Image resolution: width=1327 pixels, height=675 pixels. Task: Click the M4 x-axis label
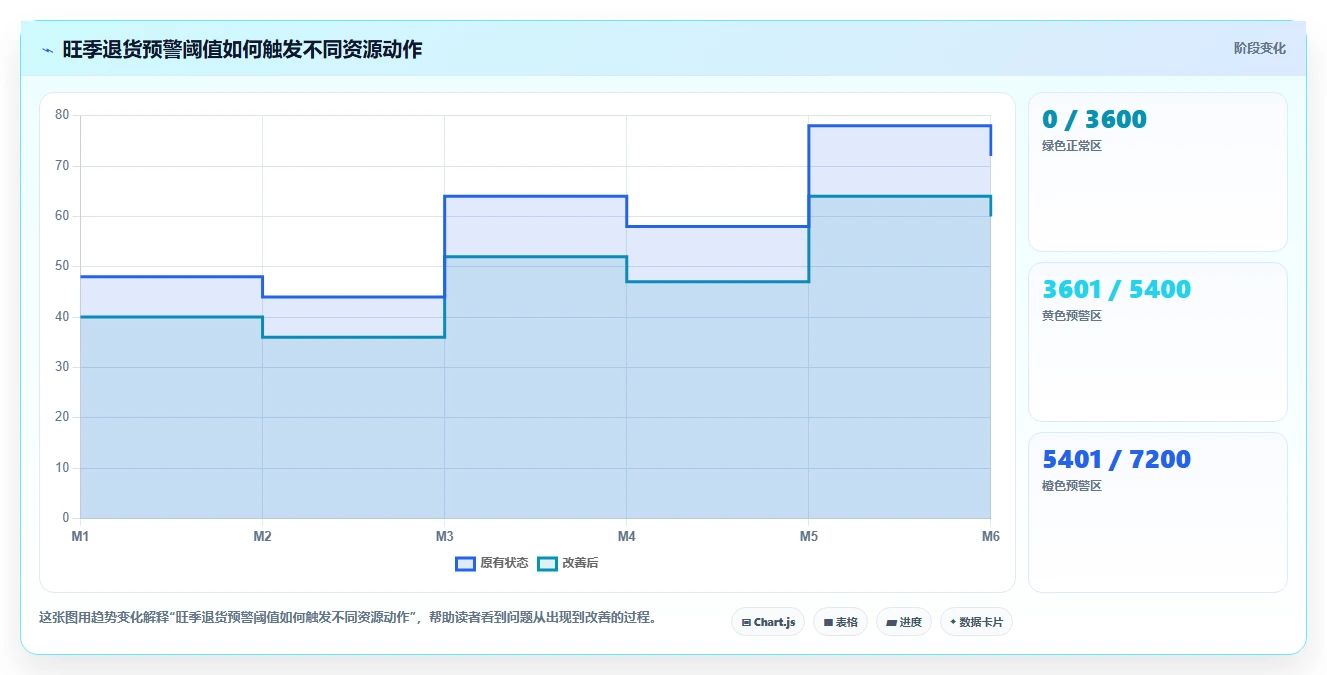coord(626,537)
